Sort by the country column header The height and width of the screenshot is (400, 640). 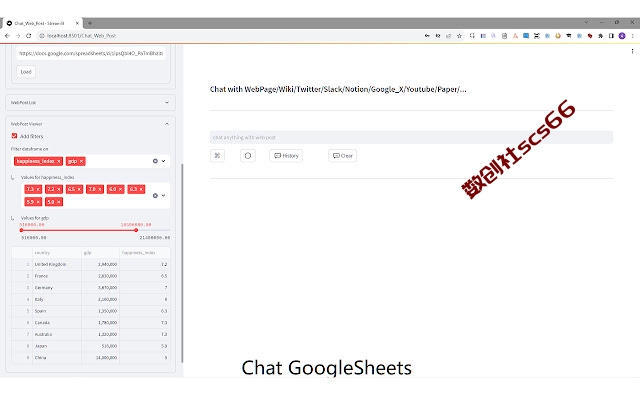[56, 253]
